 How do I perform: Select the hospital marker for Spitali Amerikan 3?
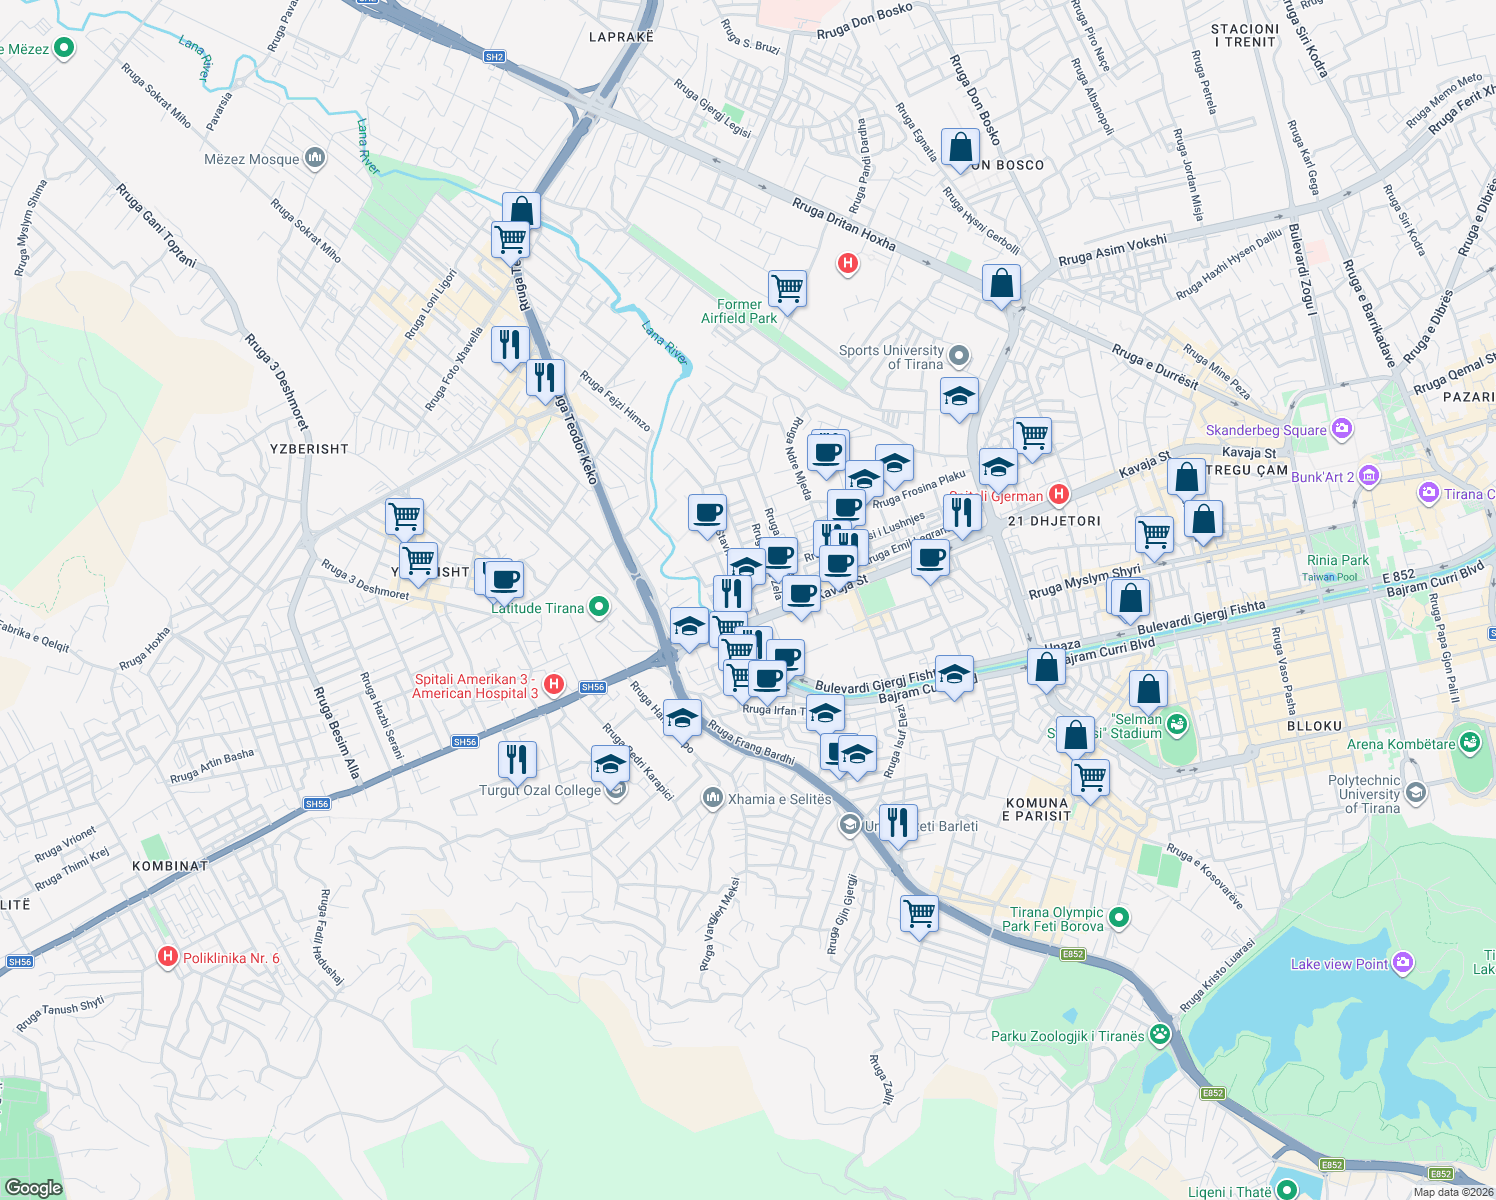554,681
